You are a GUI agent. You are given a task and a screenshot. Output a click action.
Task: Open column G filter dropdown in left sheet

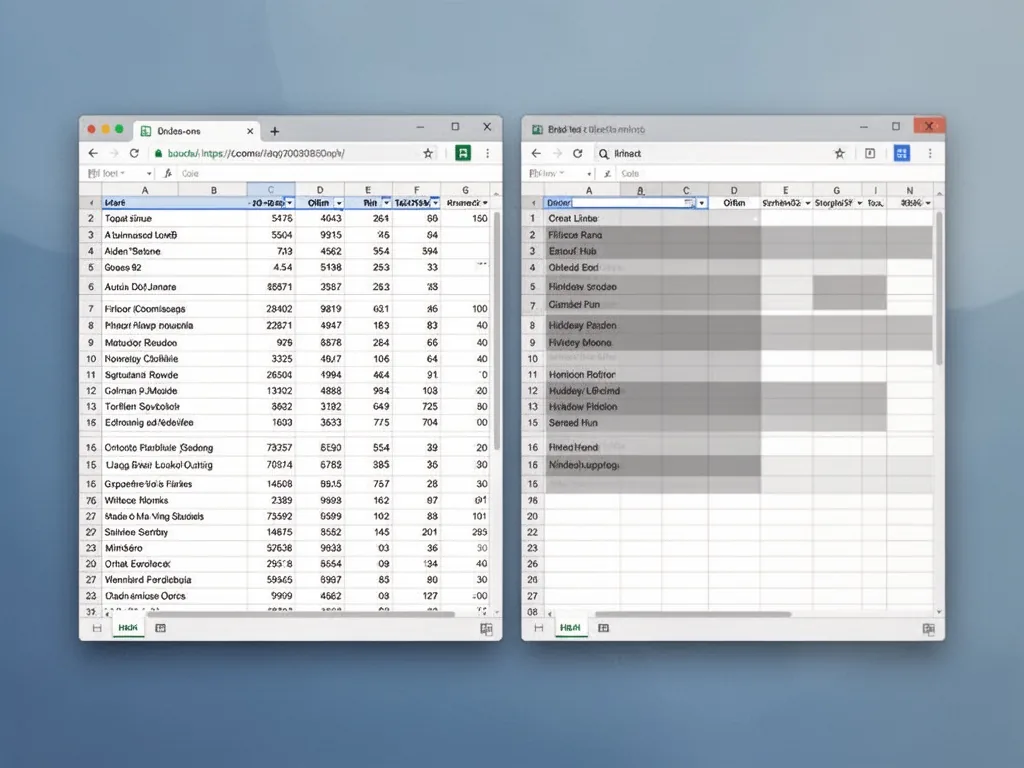[x=485, y=203]
